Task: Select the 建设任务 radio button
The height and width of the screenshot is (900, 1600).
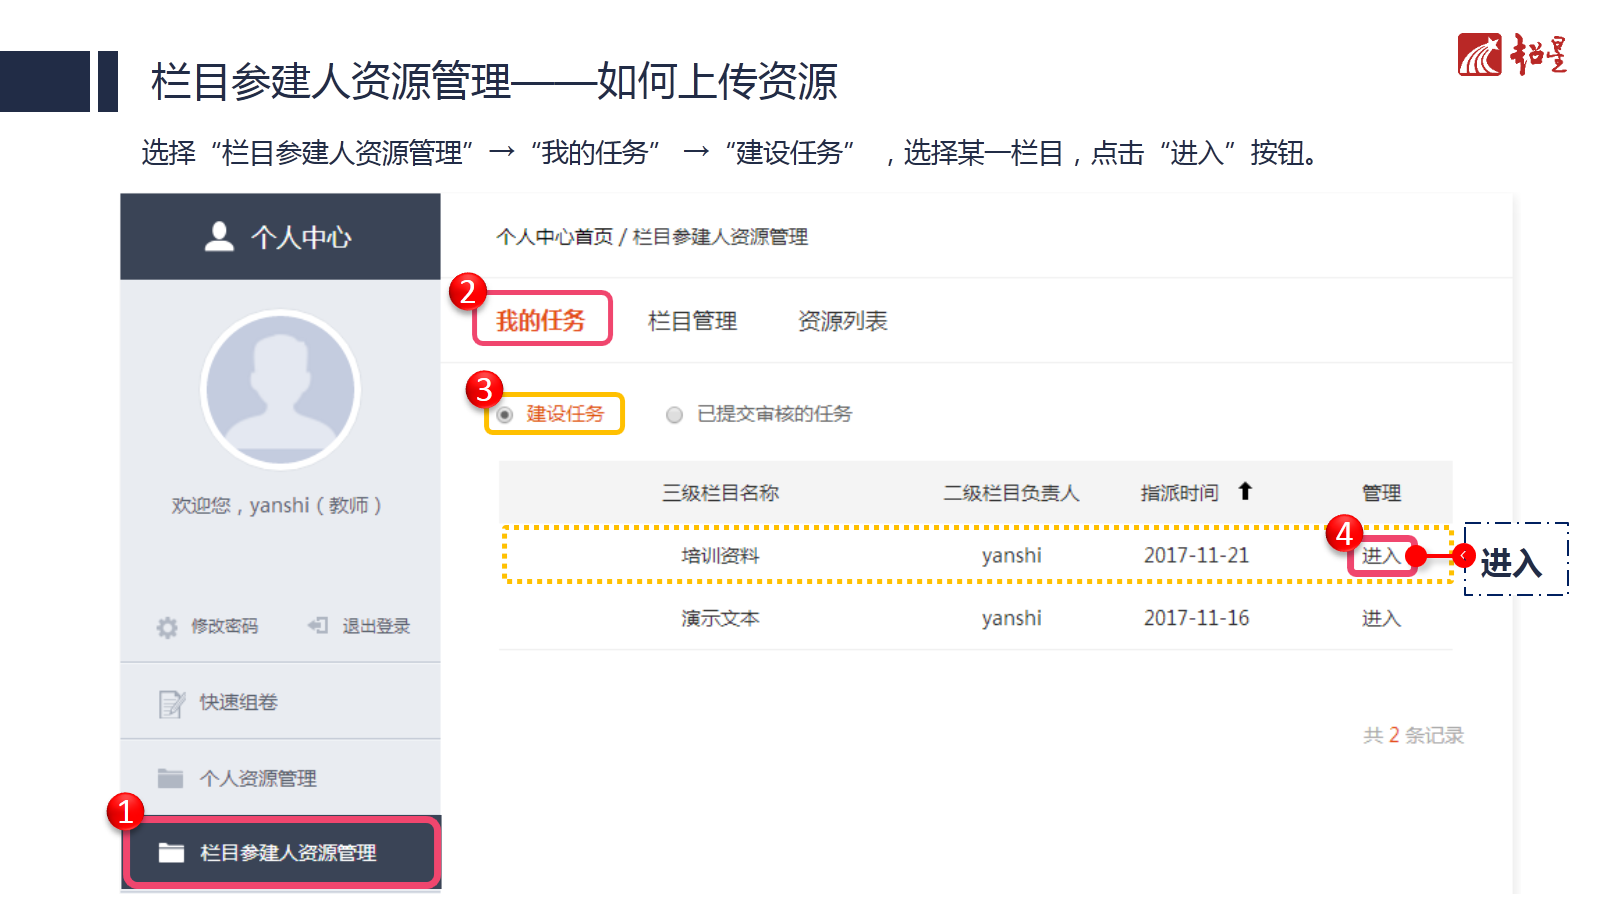Action: [505, 415]
